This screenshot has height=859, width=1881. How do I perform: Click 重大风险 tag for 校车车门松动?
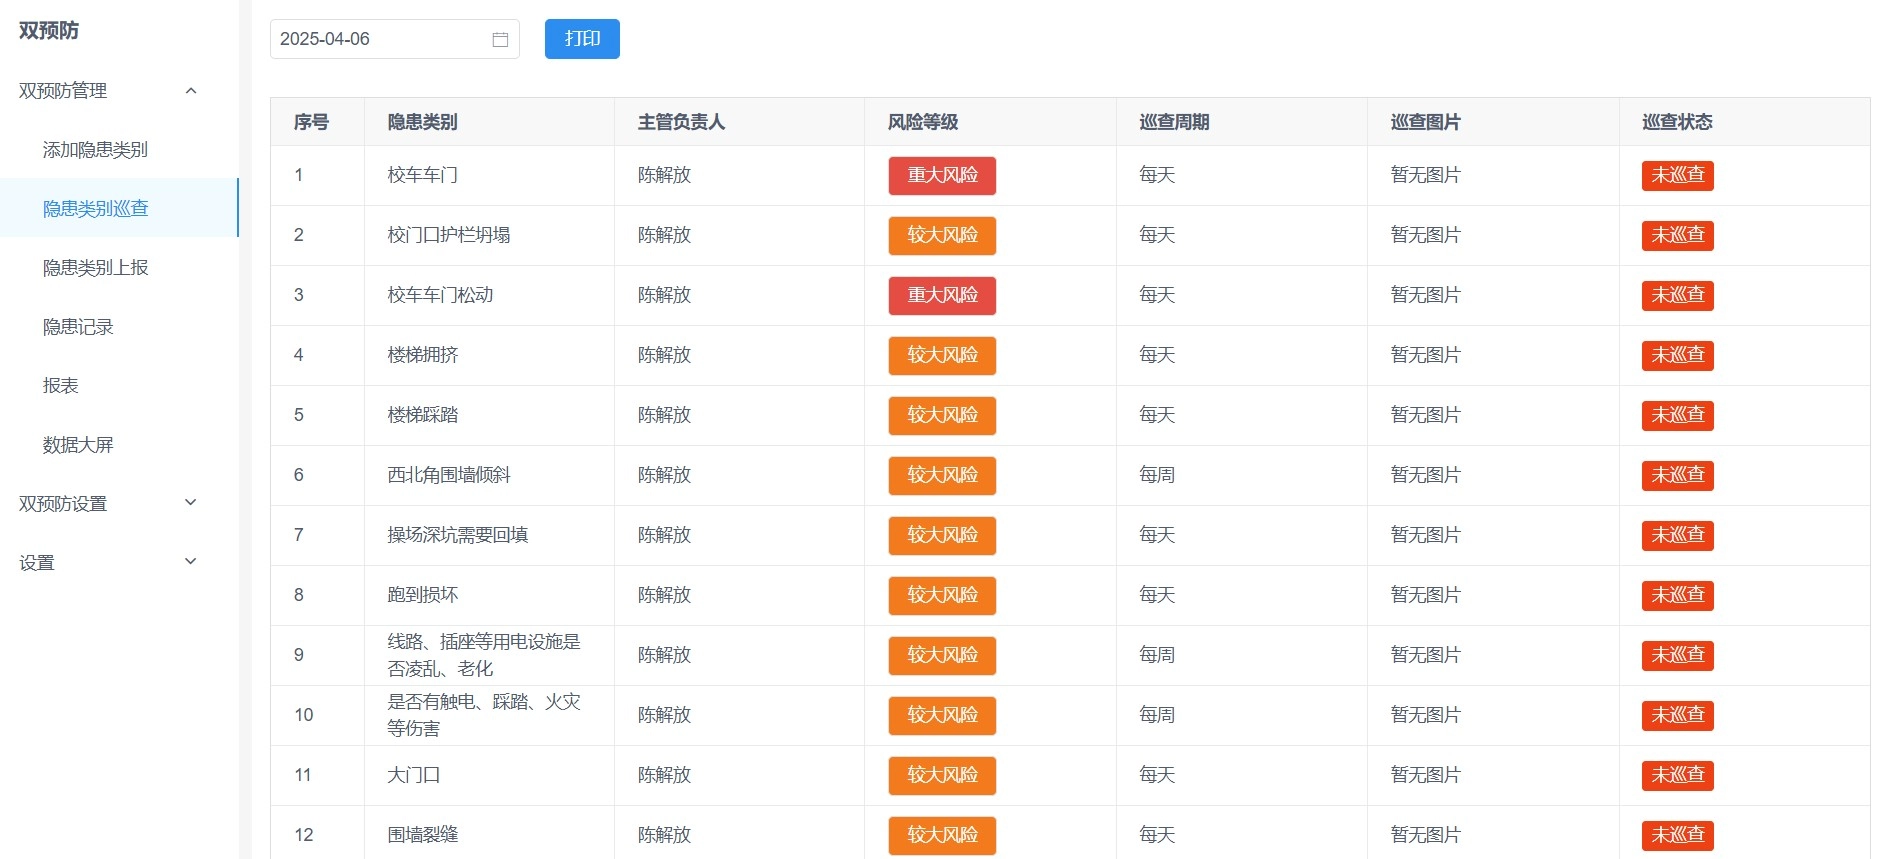941,296
